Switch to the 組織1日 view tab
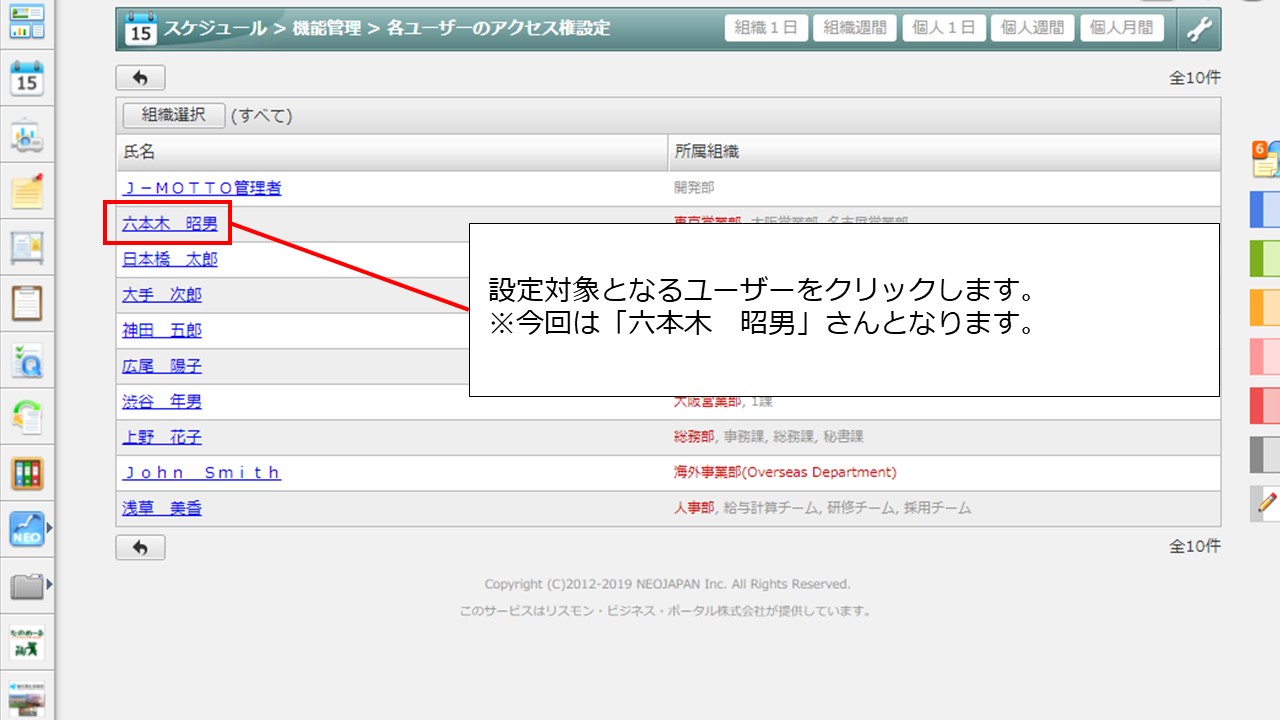1280x720 pixels. tap(765, 28)
